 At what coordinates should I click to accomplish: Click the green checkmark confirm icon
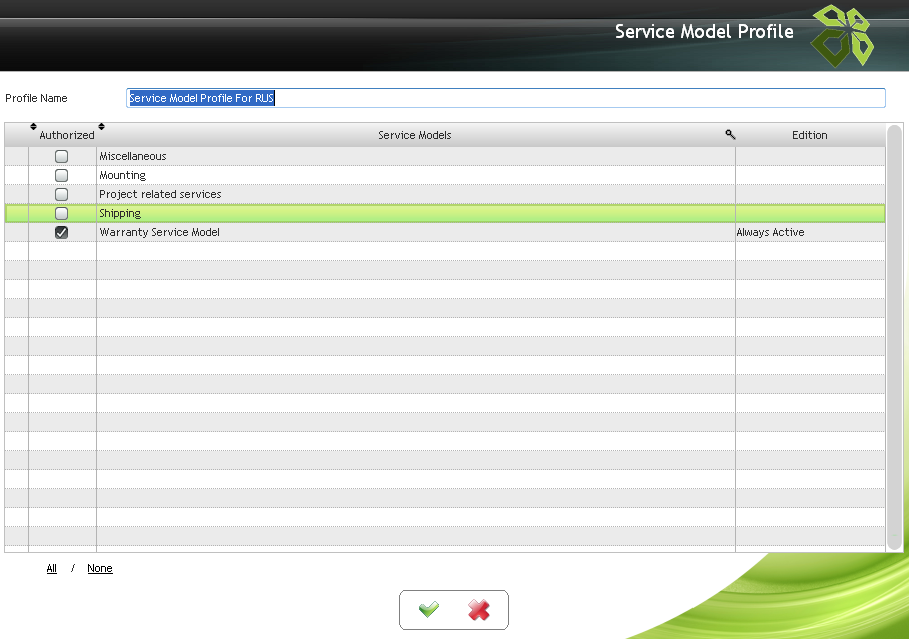[429, 610]
